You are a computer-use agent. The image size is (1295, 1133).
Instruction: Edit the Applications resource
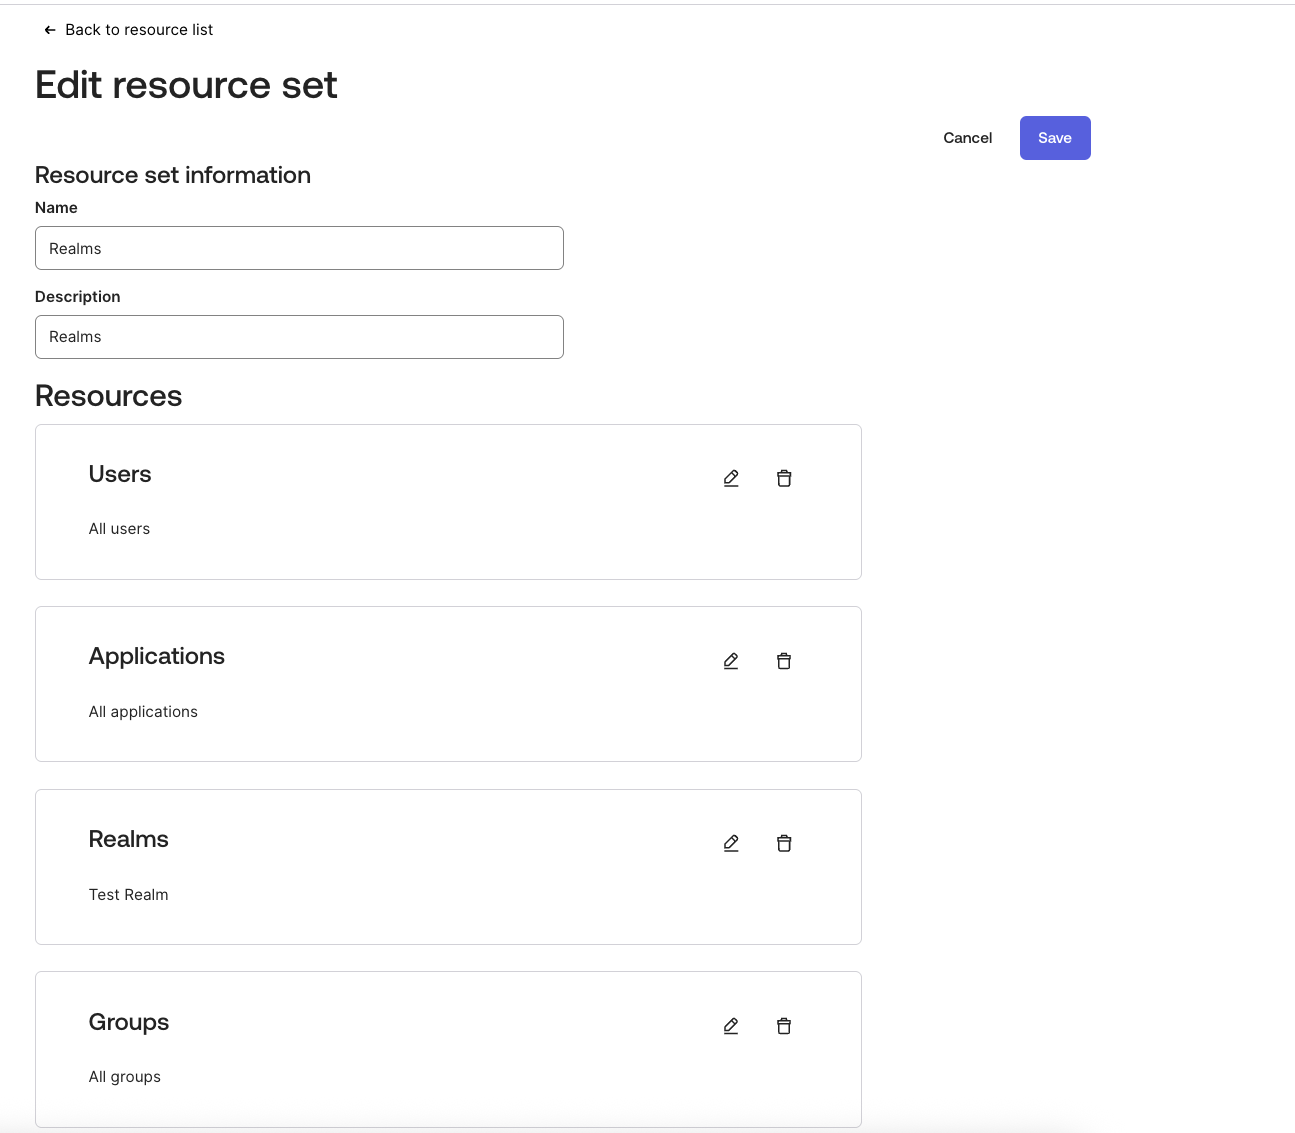731,661
